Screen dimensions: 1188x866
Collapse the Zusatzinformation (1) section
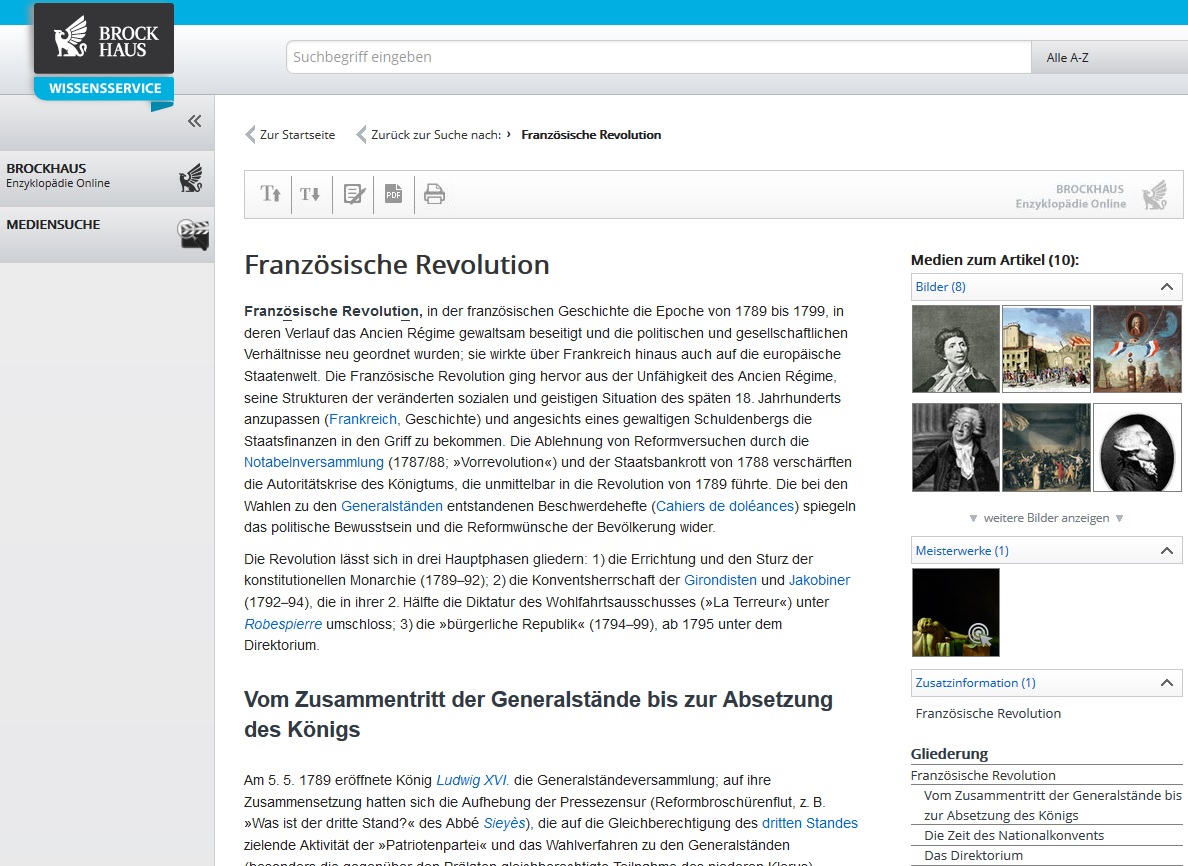[1165, 683]
